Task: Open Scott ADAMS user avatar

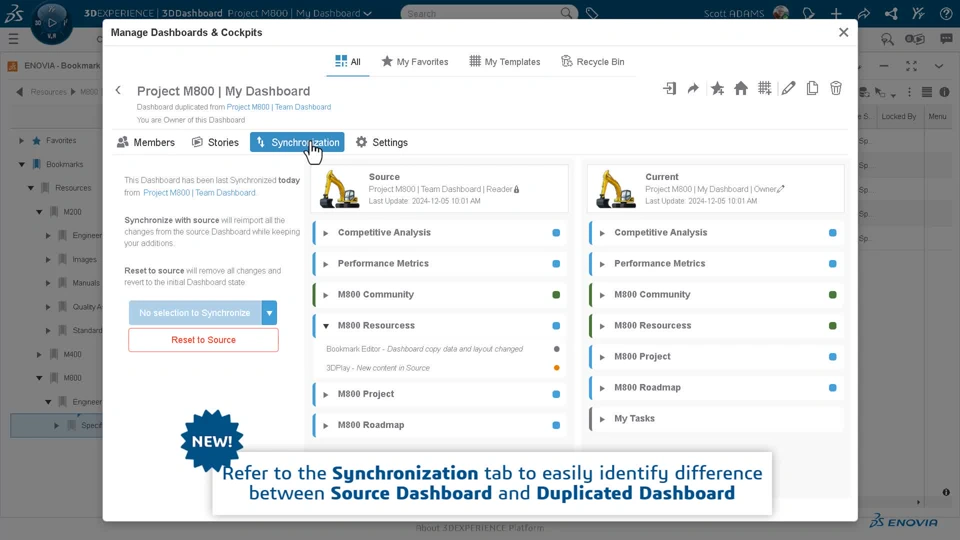Action: pyautogui.click(x=781, y=13)
